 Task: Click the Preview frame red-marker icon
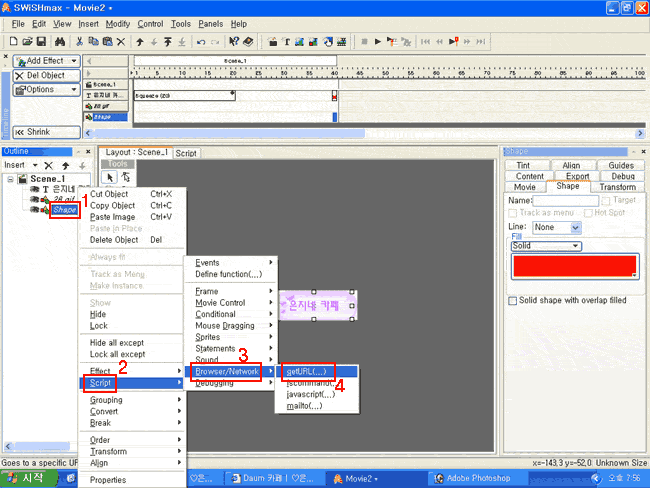(x=454, y=41)
